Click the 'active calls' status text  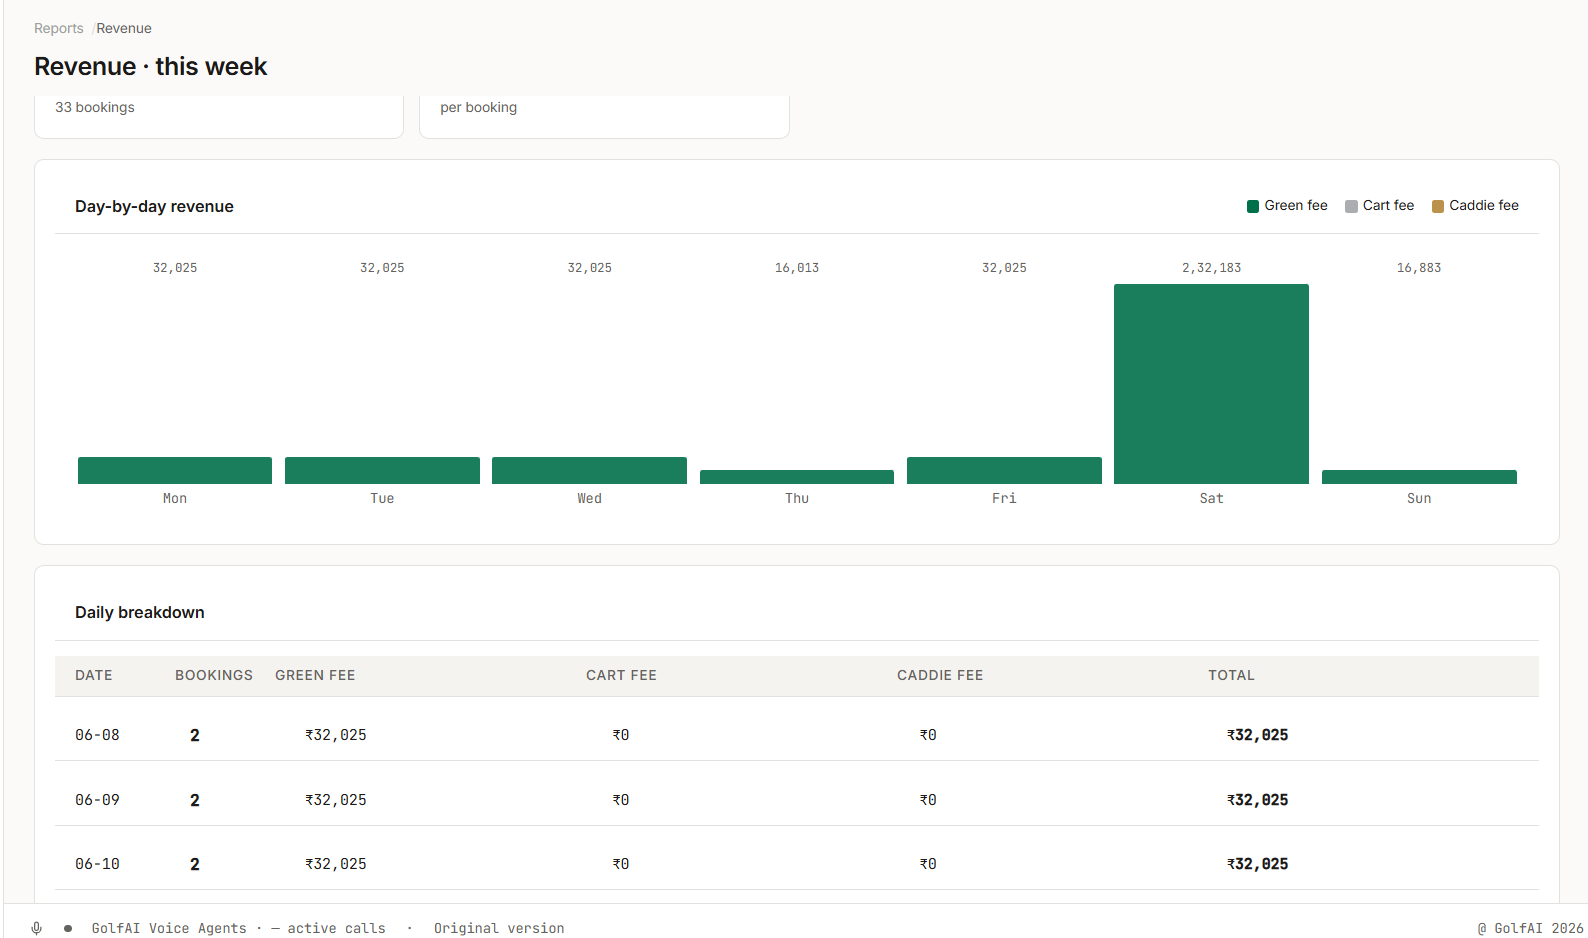tap(336, 928)
